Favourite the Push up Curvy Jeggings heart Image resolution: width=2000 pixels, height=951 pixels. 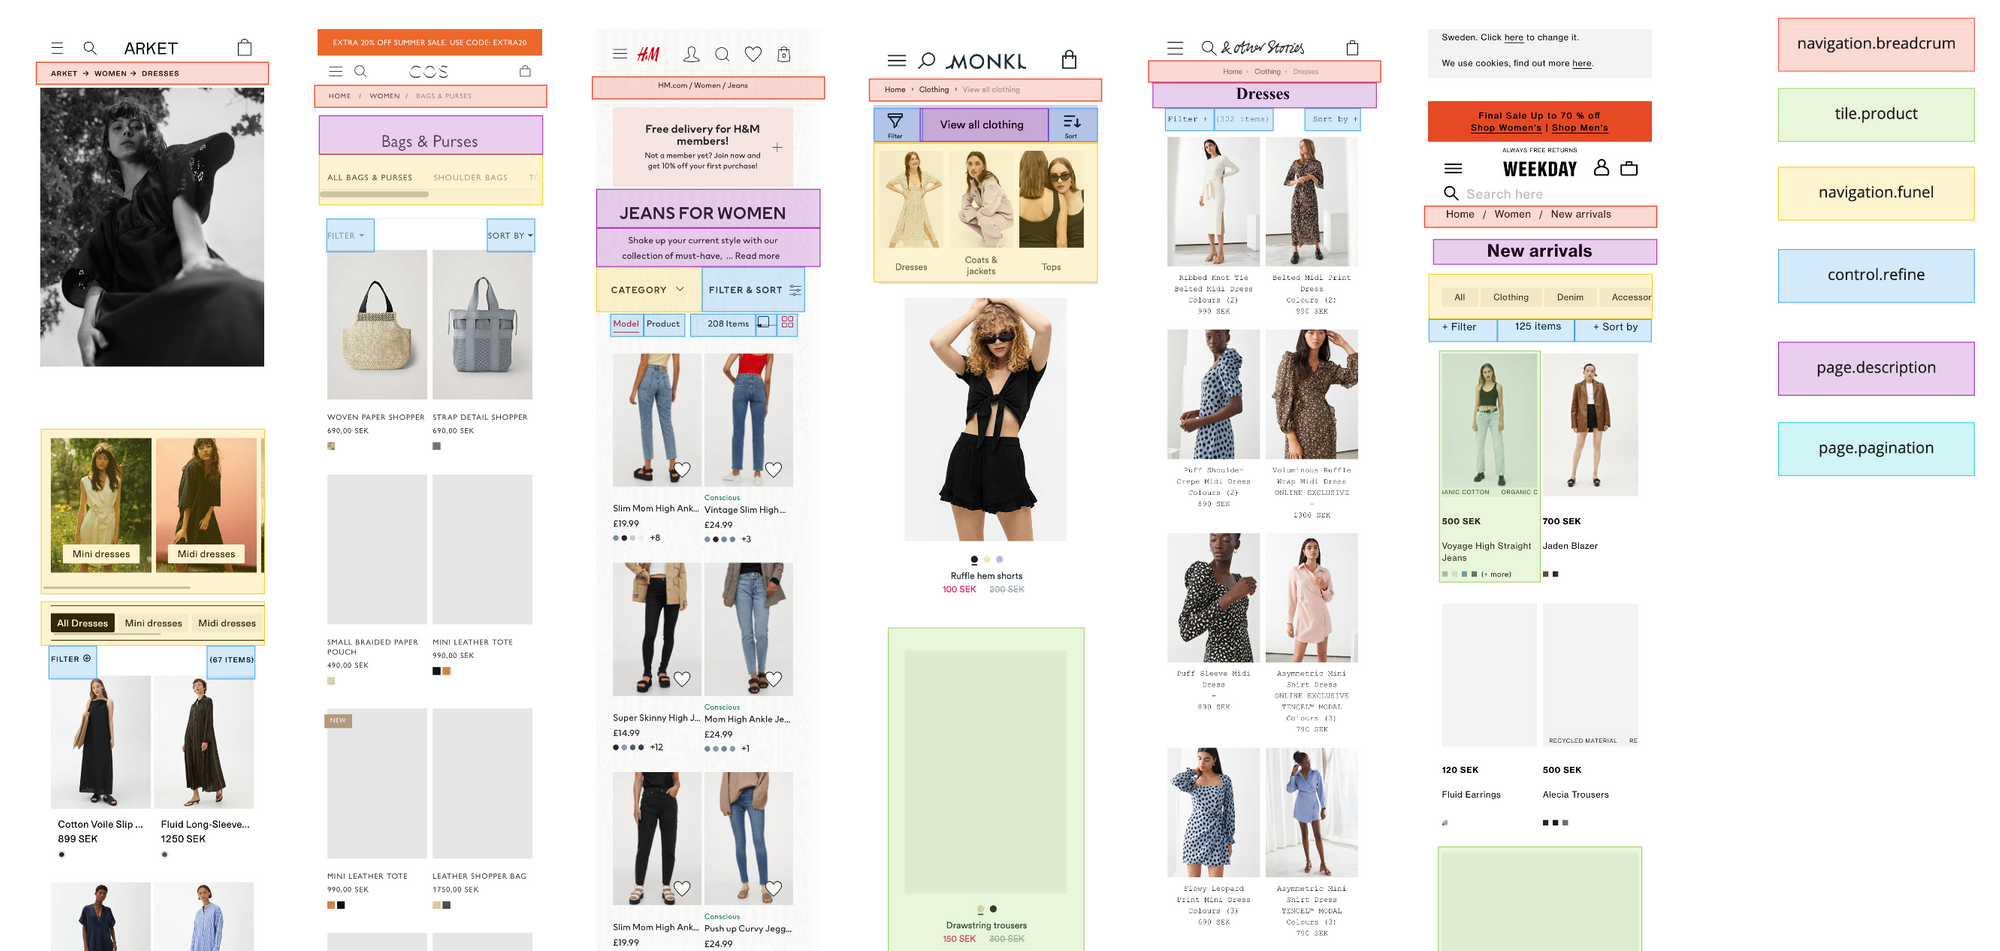[774, 888]
